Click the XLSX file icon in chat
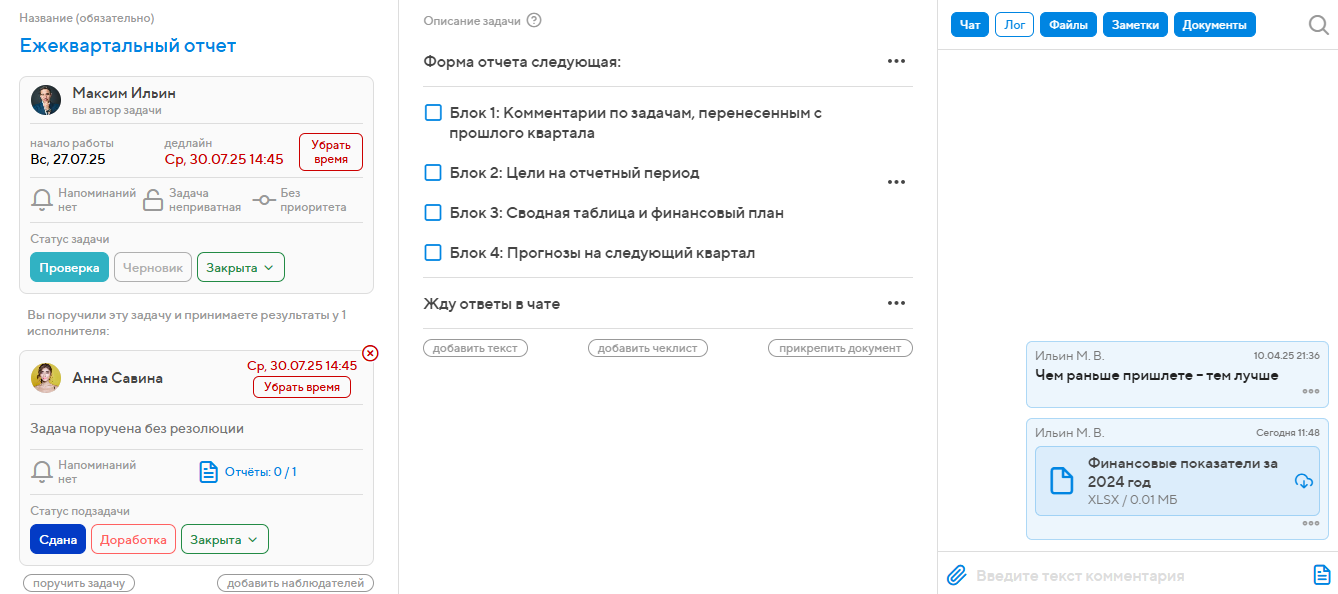 click(1061, 481)
